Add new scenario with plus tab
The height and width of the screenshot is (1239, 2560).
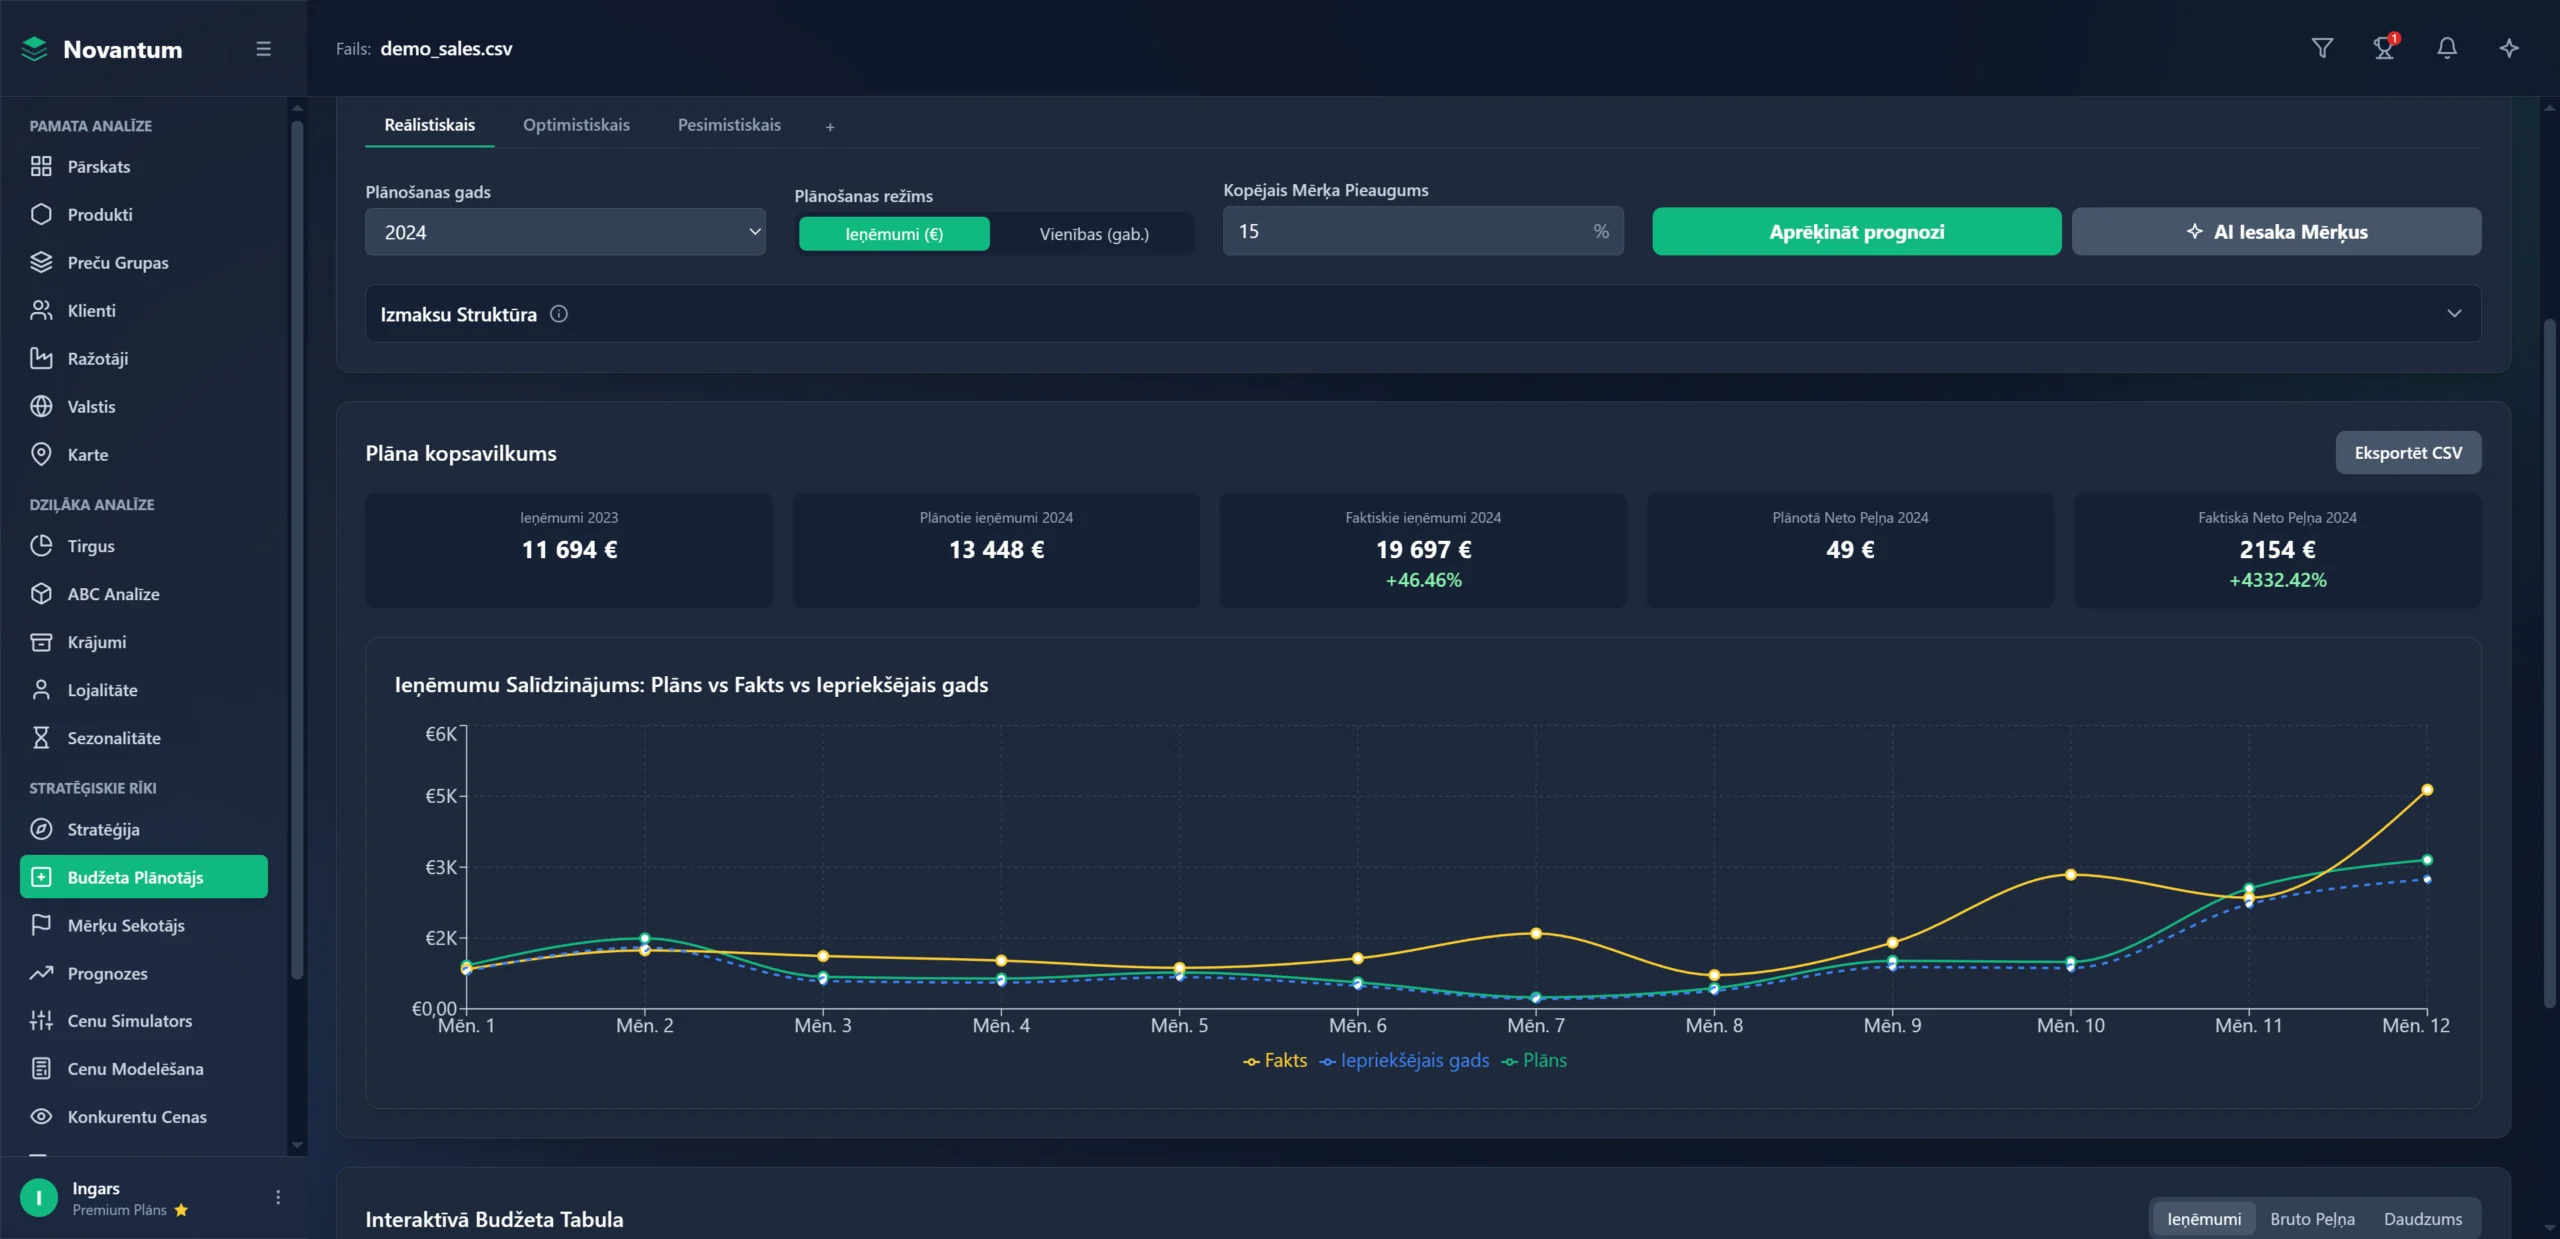(830, 127)
